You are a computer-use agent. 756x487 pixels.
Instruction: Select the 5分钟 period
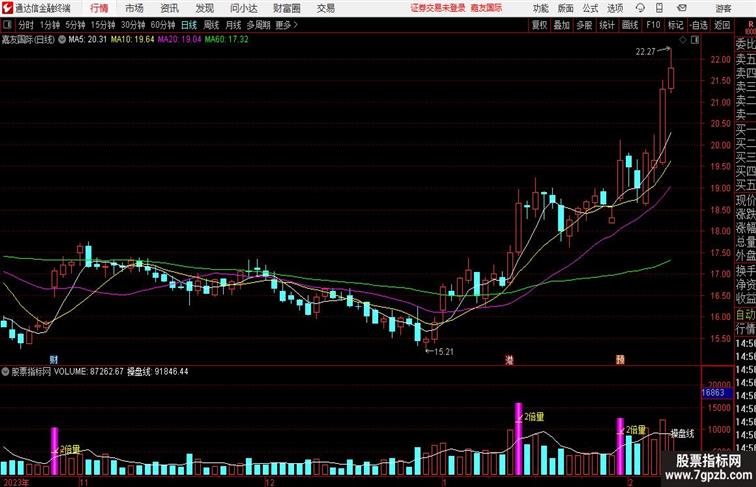coord(75,25)
